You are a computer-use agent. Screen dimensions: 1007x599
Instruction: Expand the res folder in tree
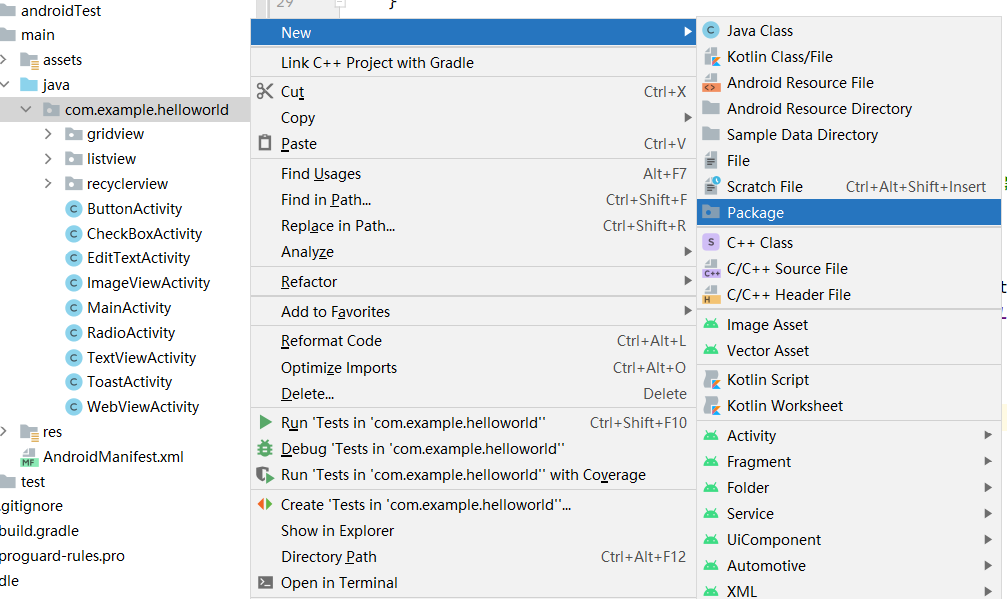[x=5, y=432]
